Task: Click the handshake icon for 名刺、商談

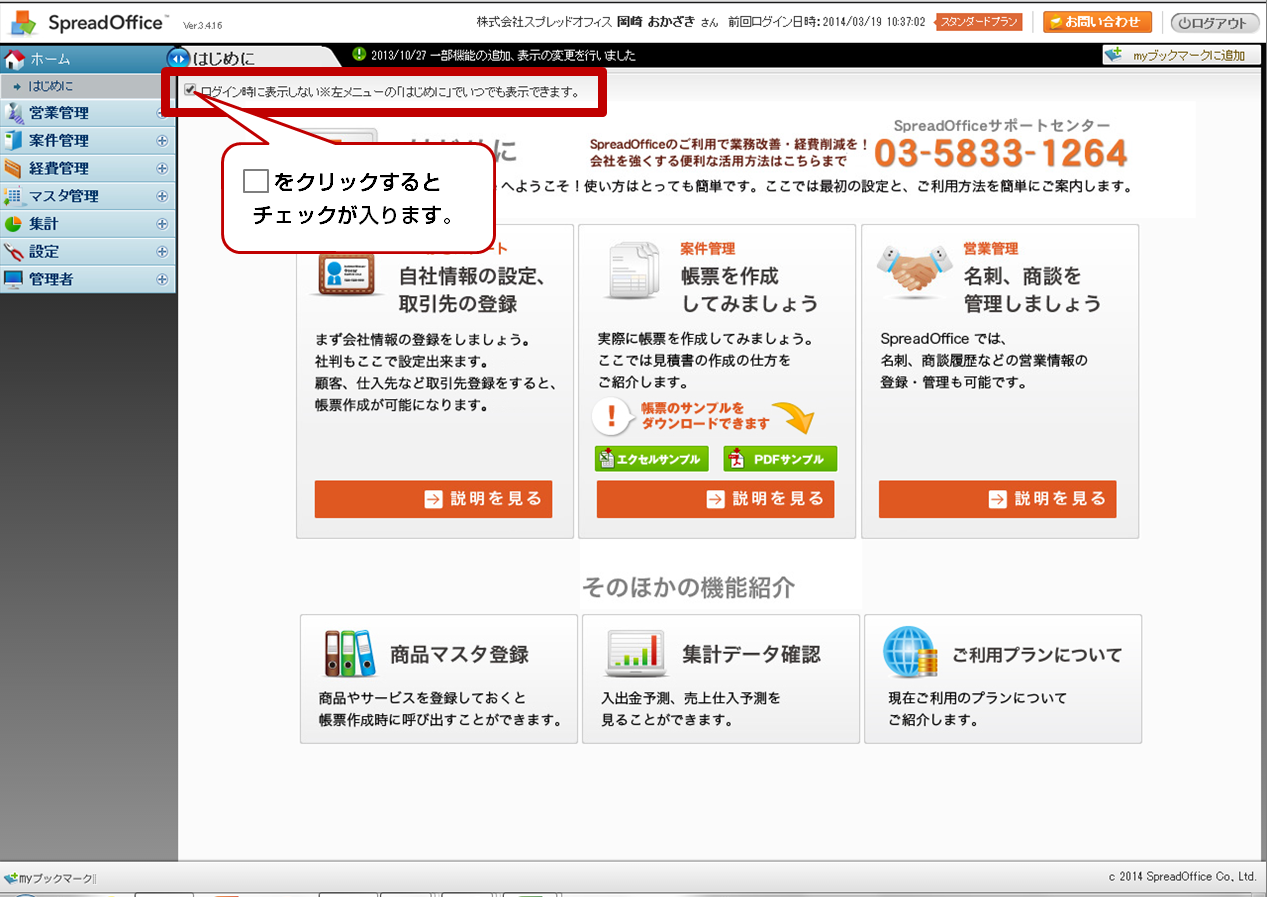Action: [x=915, y=271]
